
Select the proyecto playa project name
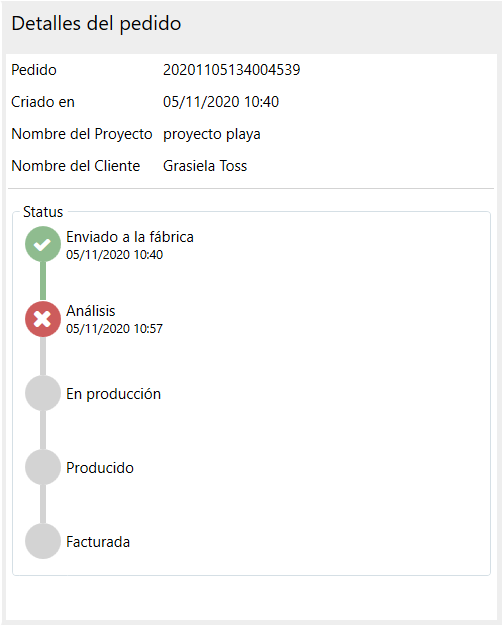tap(212, 134)
